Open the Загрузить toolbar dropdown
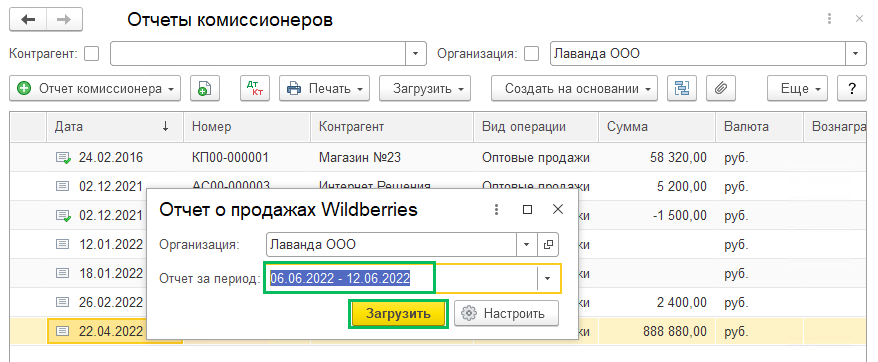 tap(425, 89)
